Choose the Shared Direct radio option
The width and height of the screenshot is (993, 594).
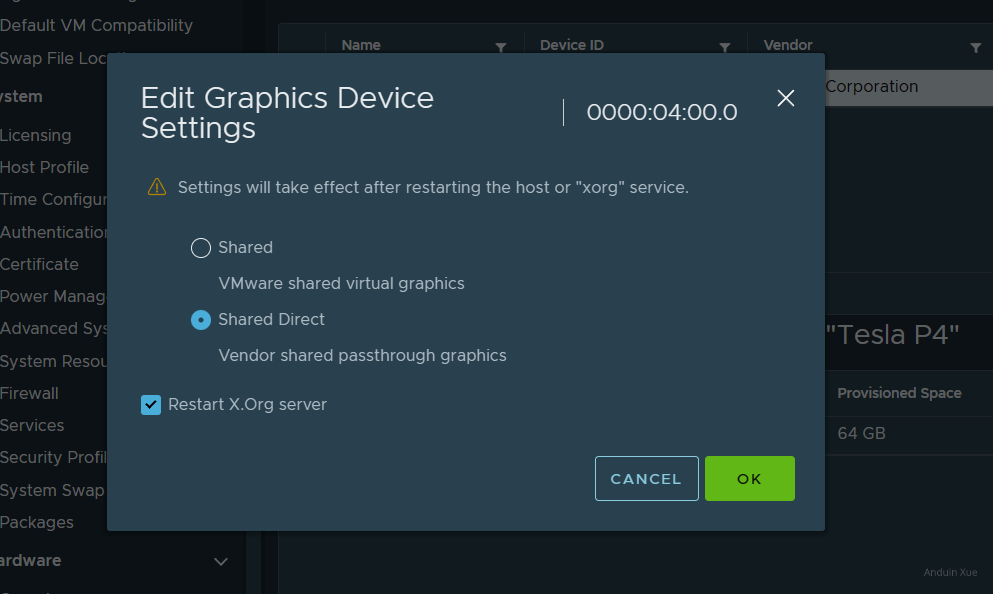tap(201, 320)
